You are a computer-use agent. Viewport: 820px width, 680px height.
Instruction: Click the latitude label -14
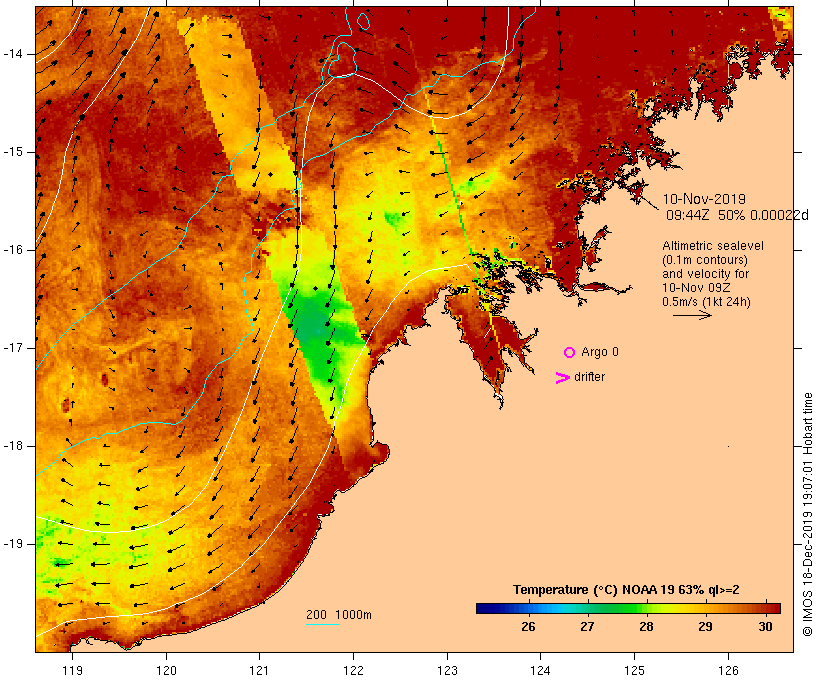pyautogui.click(x=13, y=54)
